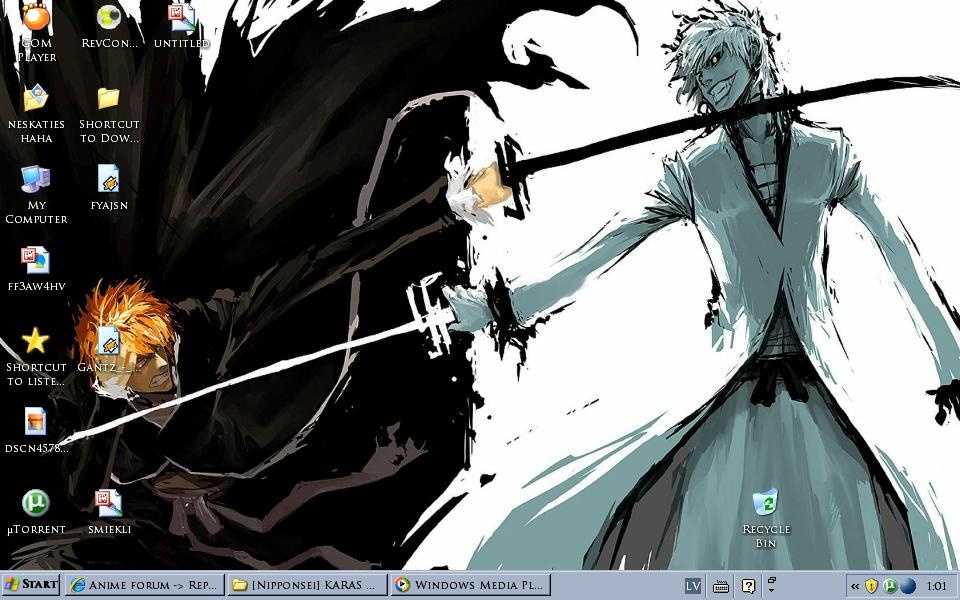960x600 pixels.
Task: Select the Gantz_ file icon
Action: 109,340
